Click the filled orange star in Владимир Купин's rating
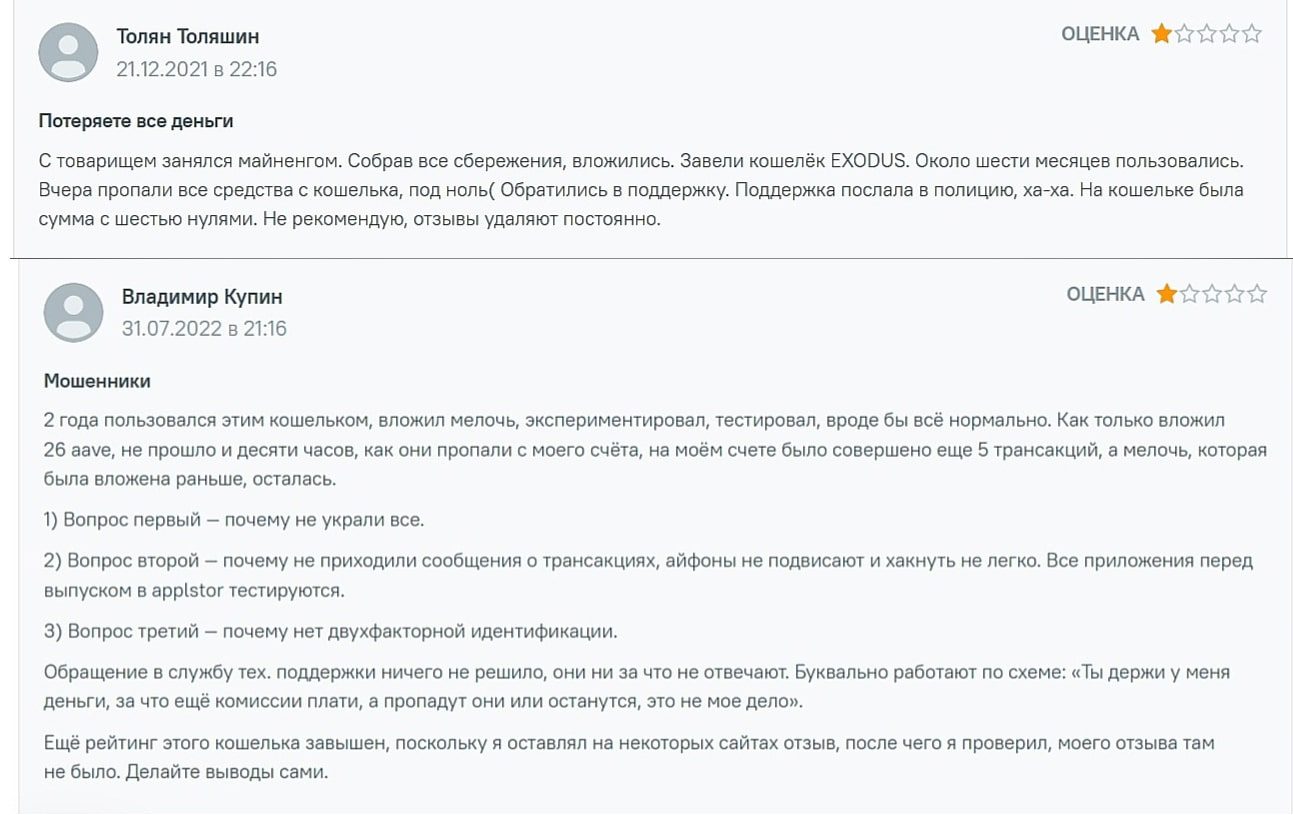Viewport: 1293px width, 815px height. [x=1167, y=294]
